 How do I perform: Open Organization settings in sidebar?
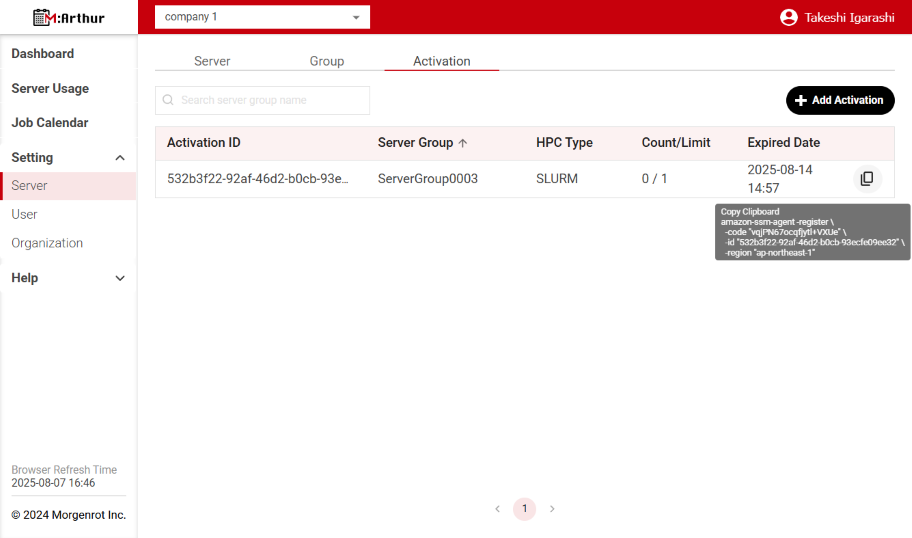point(47,243)
